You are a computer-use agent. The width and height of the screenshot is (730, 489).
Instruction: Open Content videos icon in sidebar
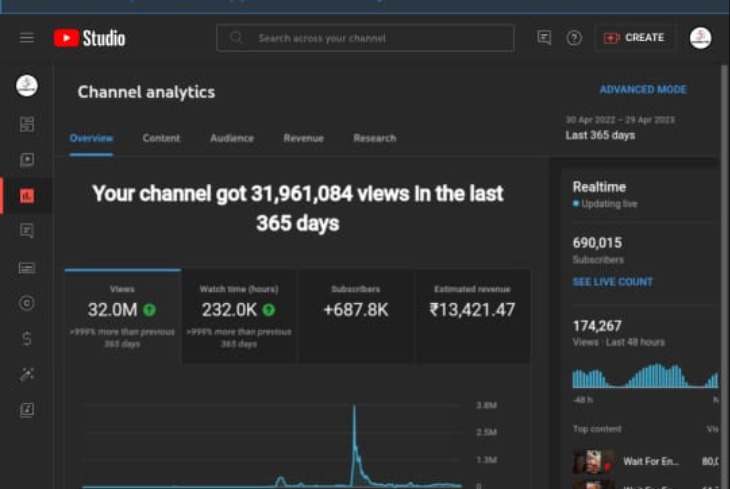[x=27, y=160]
